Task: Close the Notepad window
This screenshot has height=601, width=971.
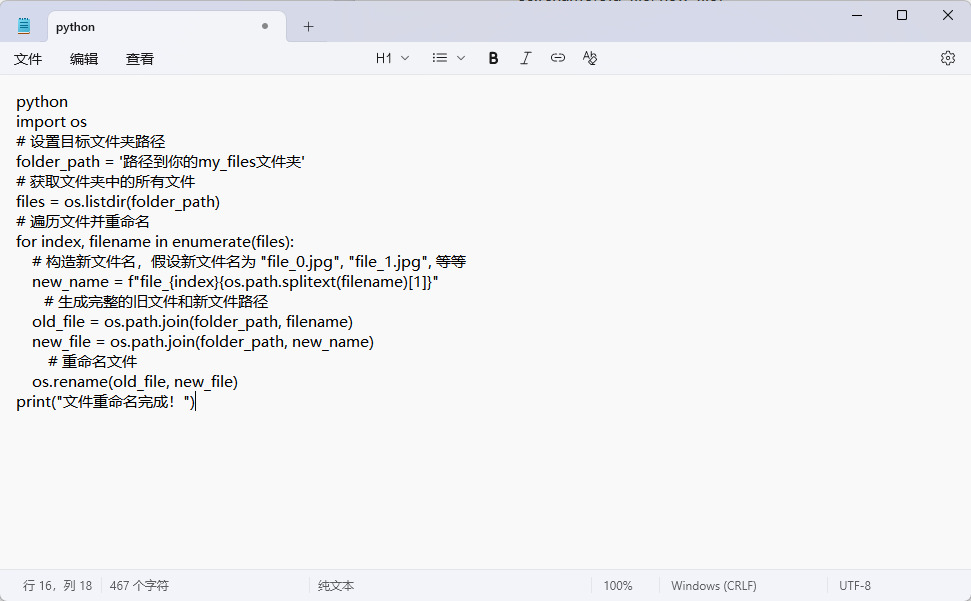Action: [947, 15]
